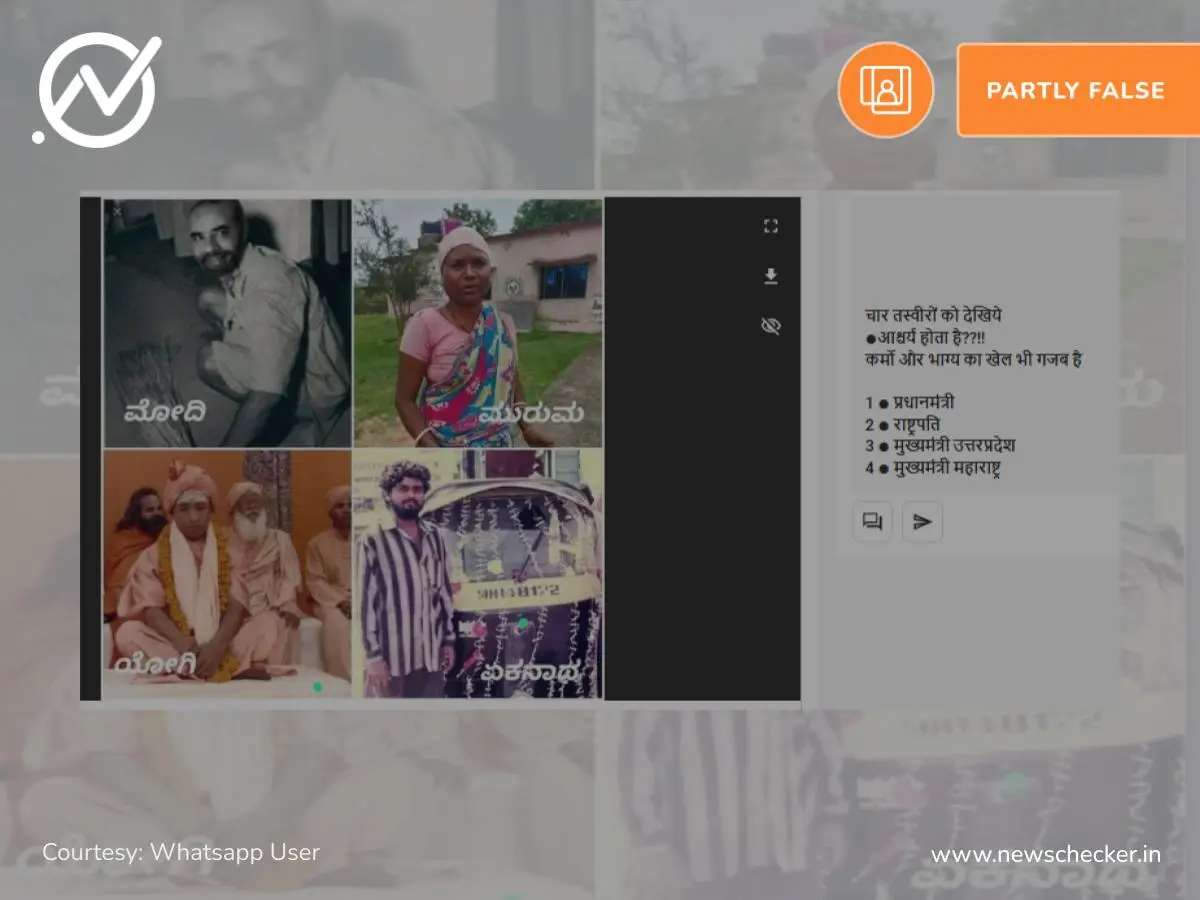Select the photo of woman in colorful sari
This screenshot has height=900, width=1200.
(478, 322)
